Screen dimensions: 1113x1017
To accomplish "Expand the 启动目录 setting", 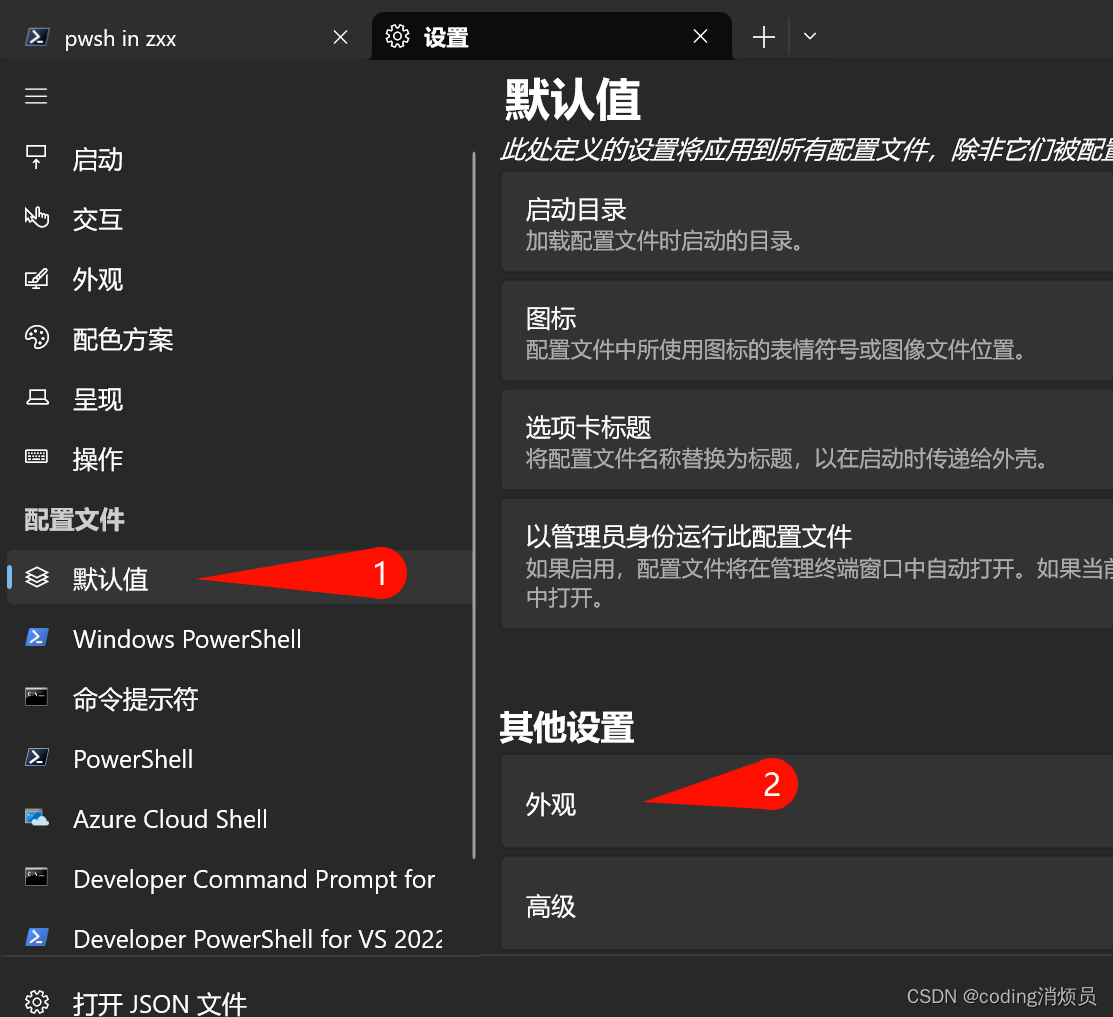I will click(x=807, y=222).
